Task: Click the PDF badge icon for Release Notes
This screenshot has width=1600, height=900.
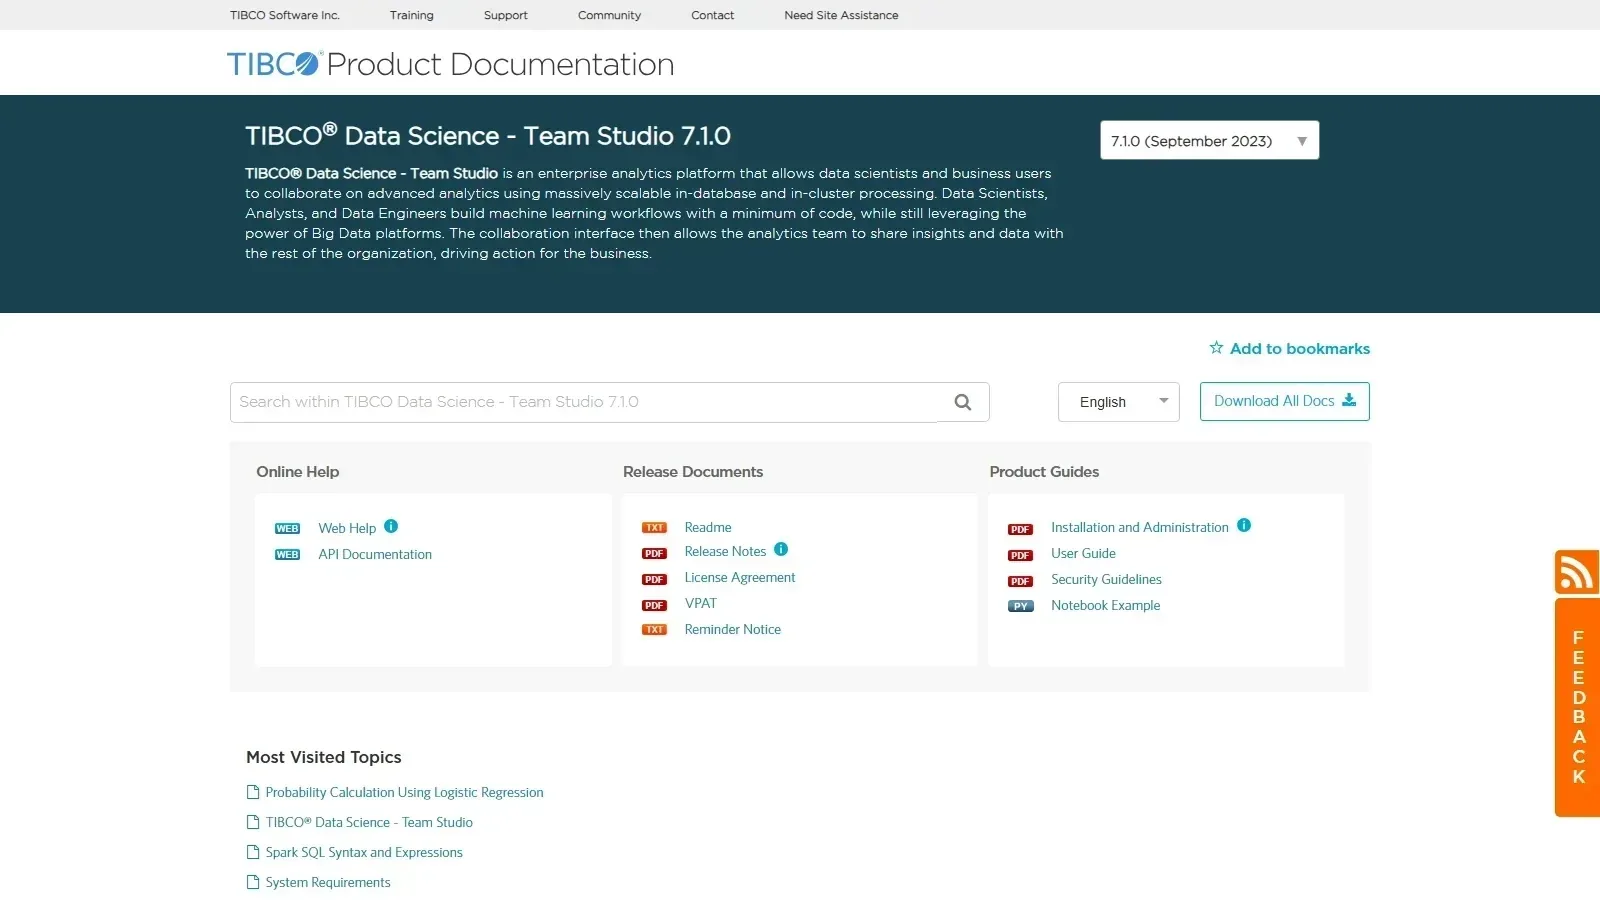Action: pyautogui.click(x=654, y=554)
